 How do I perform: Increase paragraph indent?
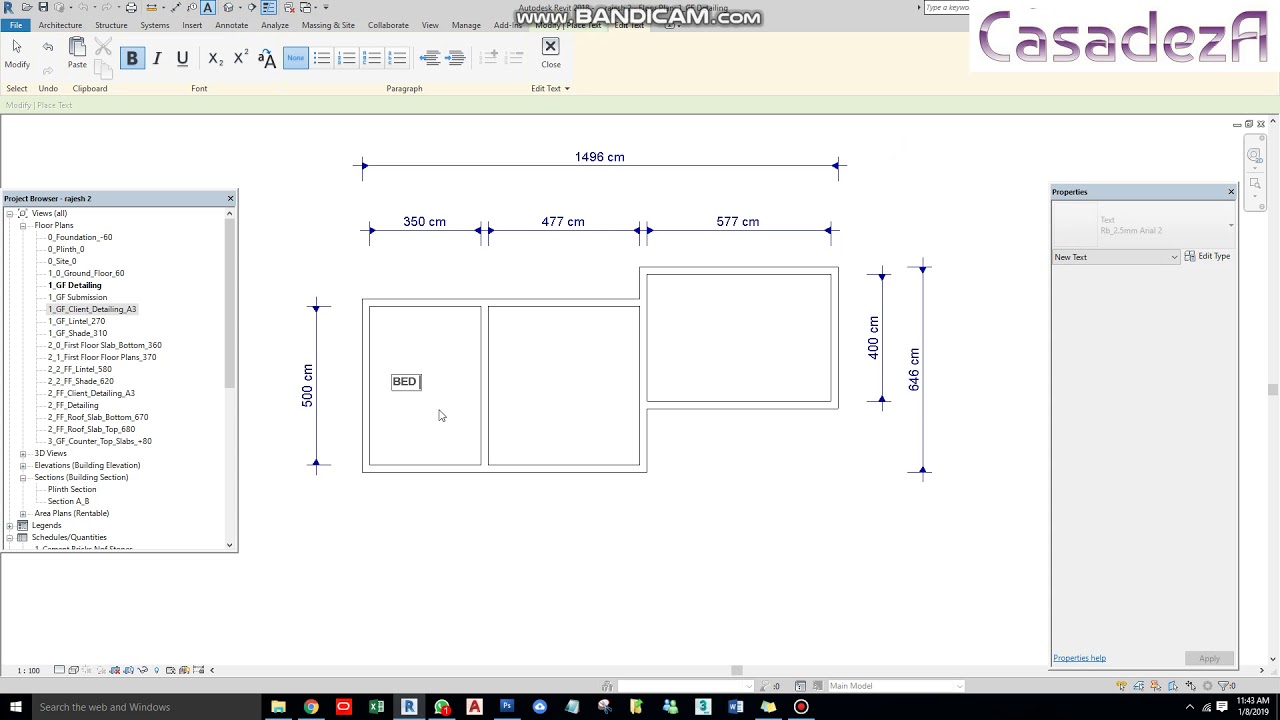point(455,58)
